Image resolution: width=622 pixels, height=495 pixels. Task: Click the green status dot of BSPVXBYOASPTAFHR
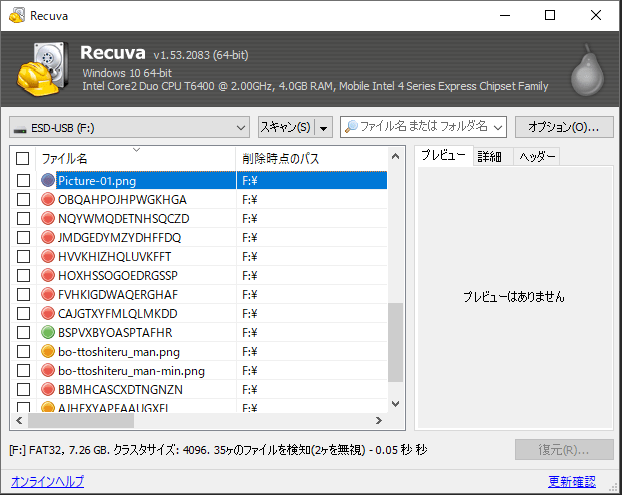coord(48,332)
